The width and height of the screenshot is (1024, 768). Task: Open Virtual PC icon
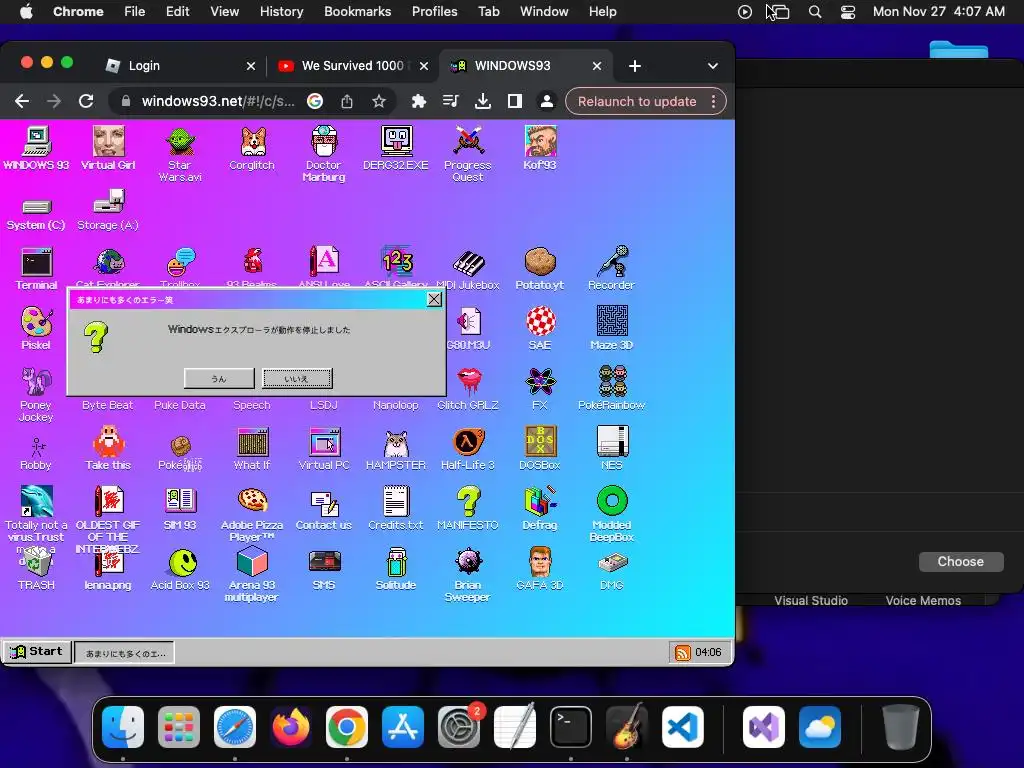click(x=324, y=449)
